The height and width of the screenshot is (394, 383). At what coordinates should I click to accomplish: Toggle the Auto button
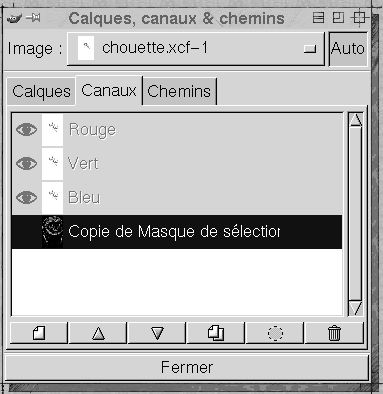coord(348,49)
